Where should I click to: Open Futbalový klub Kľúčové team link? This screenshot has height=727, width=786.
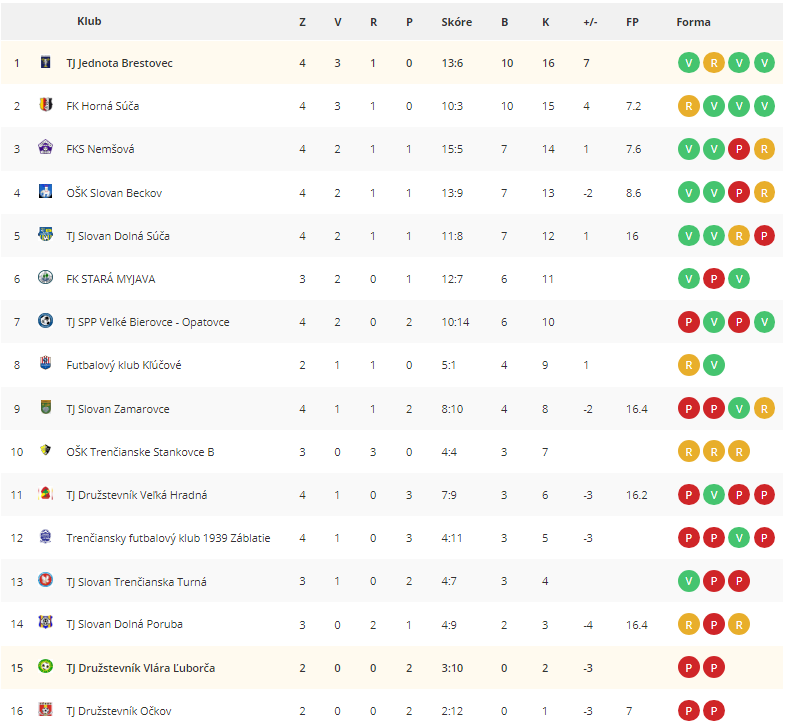[x=124, y=365]
